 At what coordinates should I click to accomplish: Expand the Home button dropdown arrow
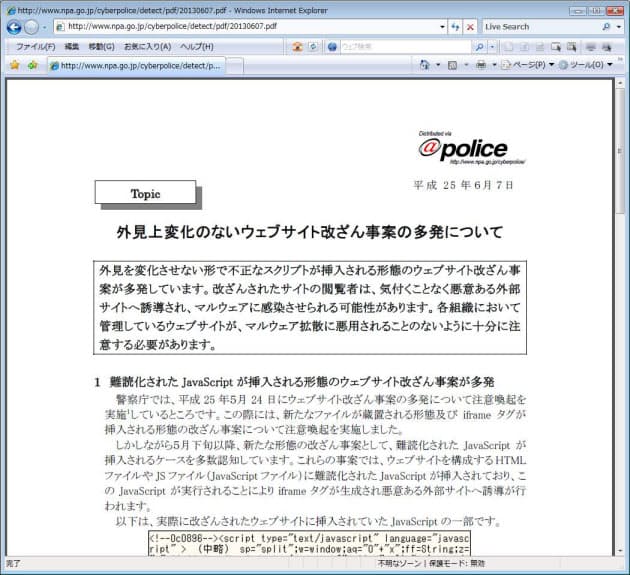438,65
